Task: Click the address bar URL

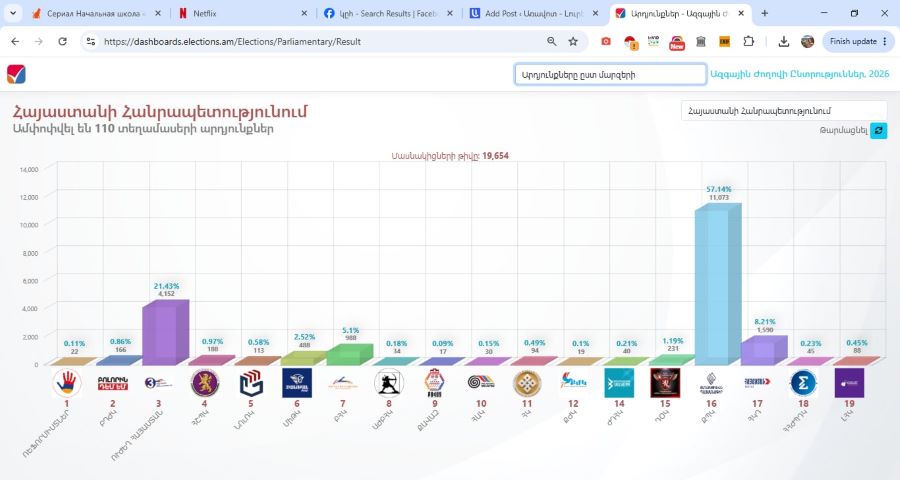Action: coord(232,41)
